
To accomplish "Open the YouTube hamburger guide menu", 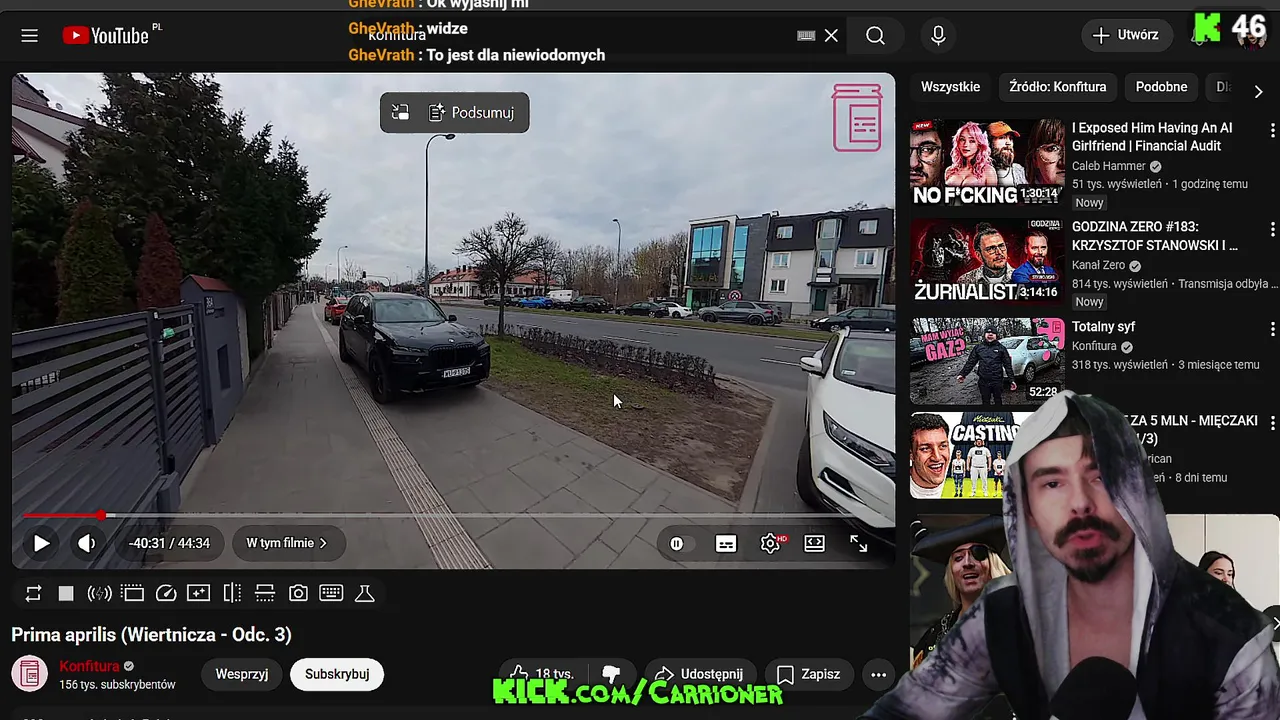I will click(29, 35).
